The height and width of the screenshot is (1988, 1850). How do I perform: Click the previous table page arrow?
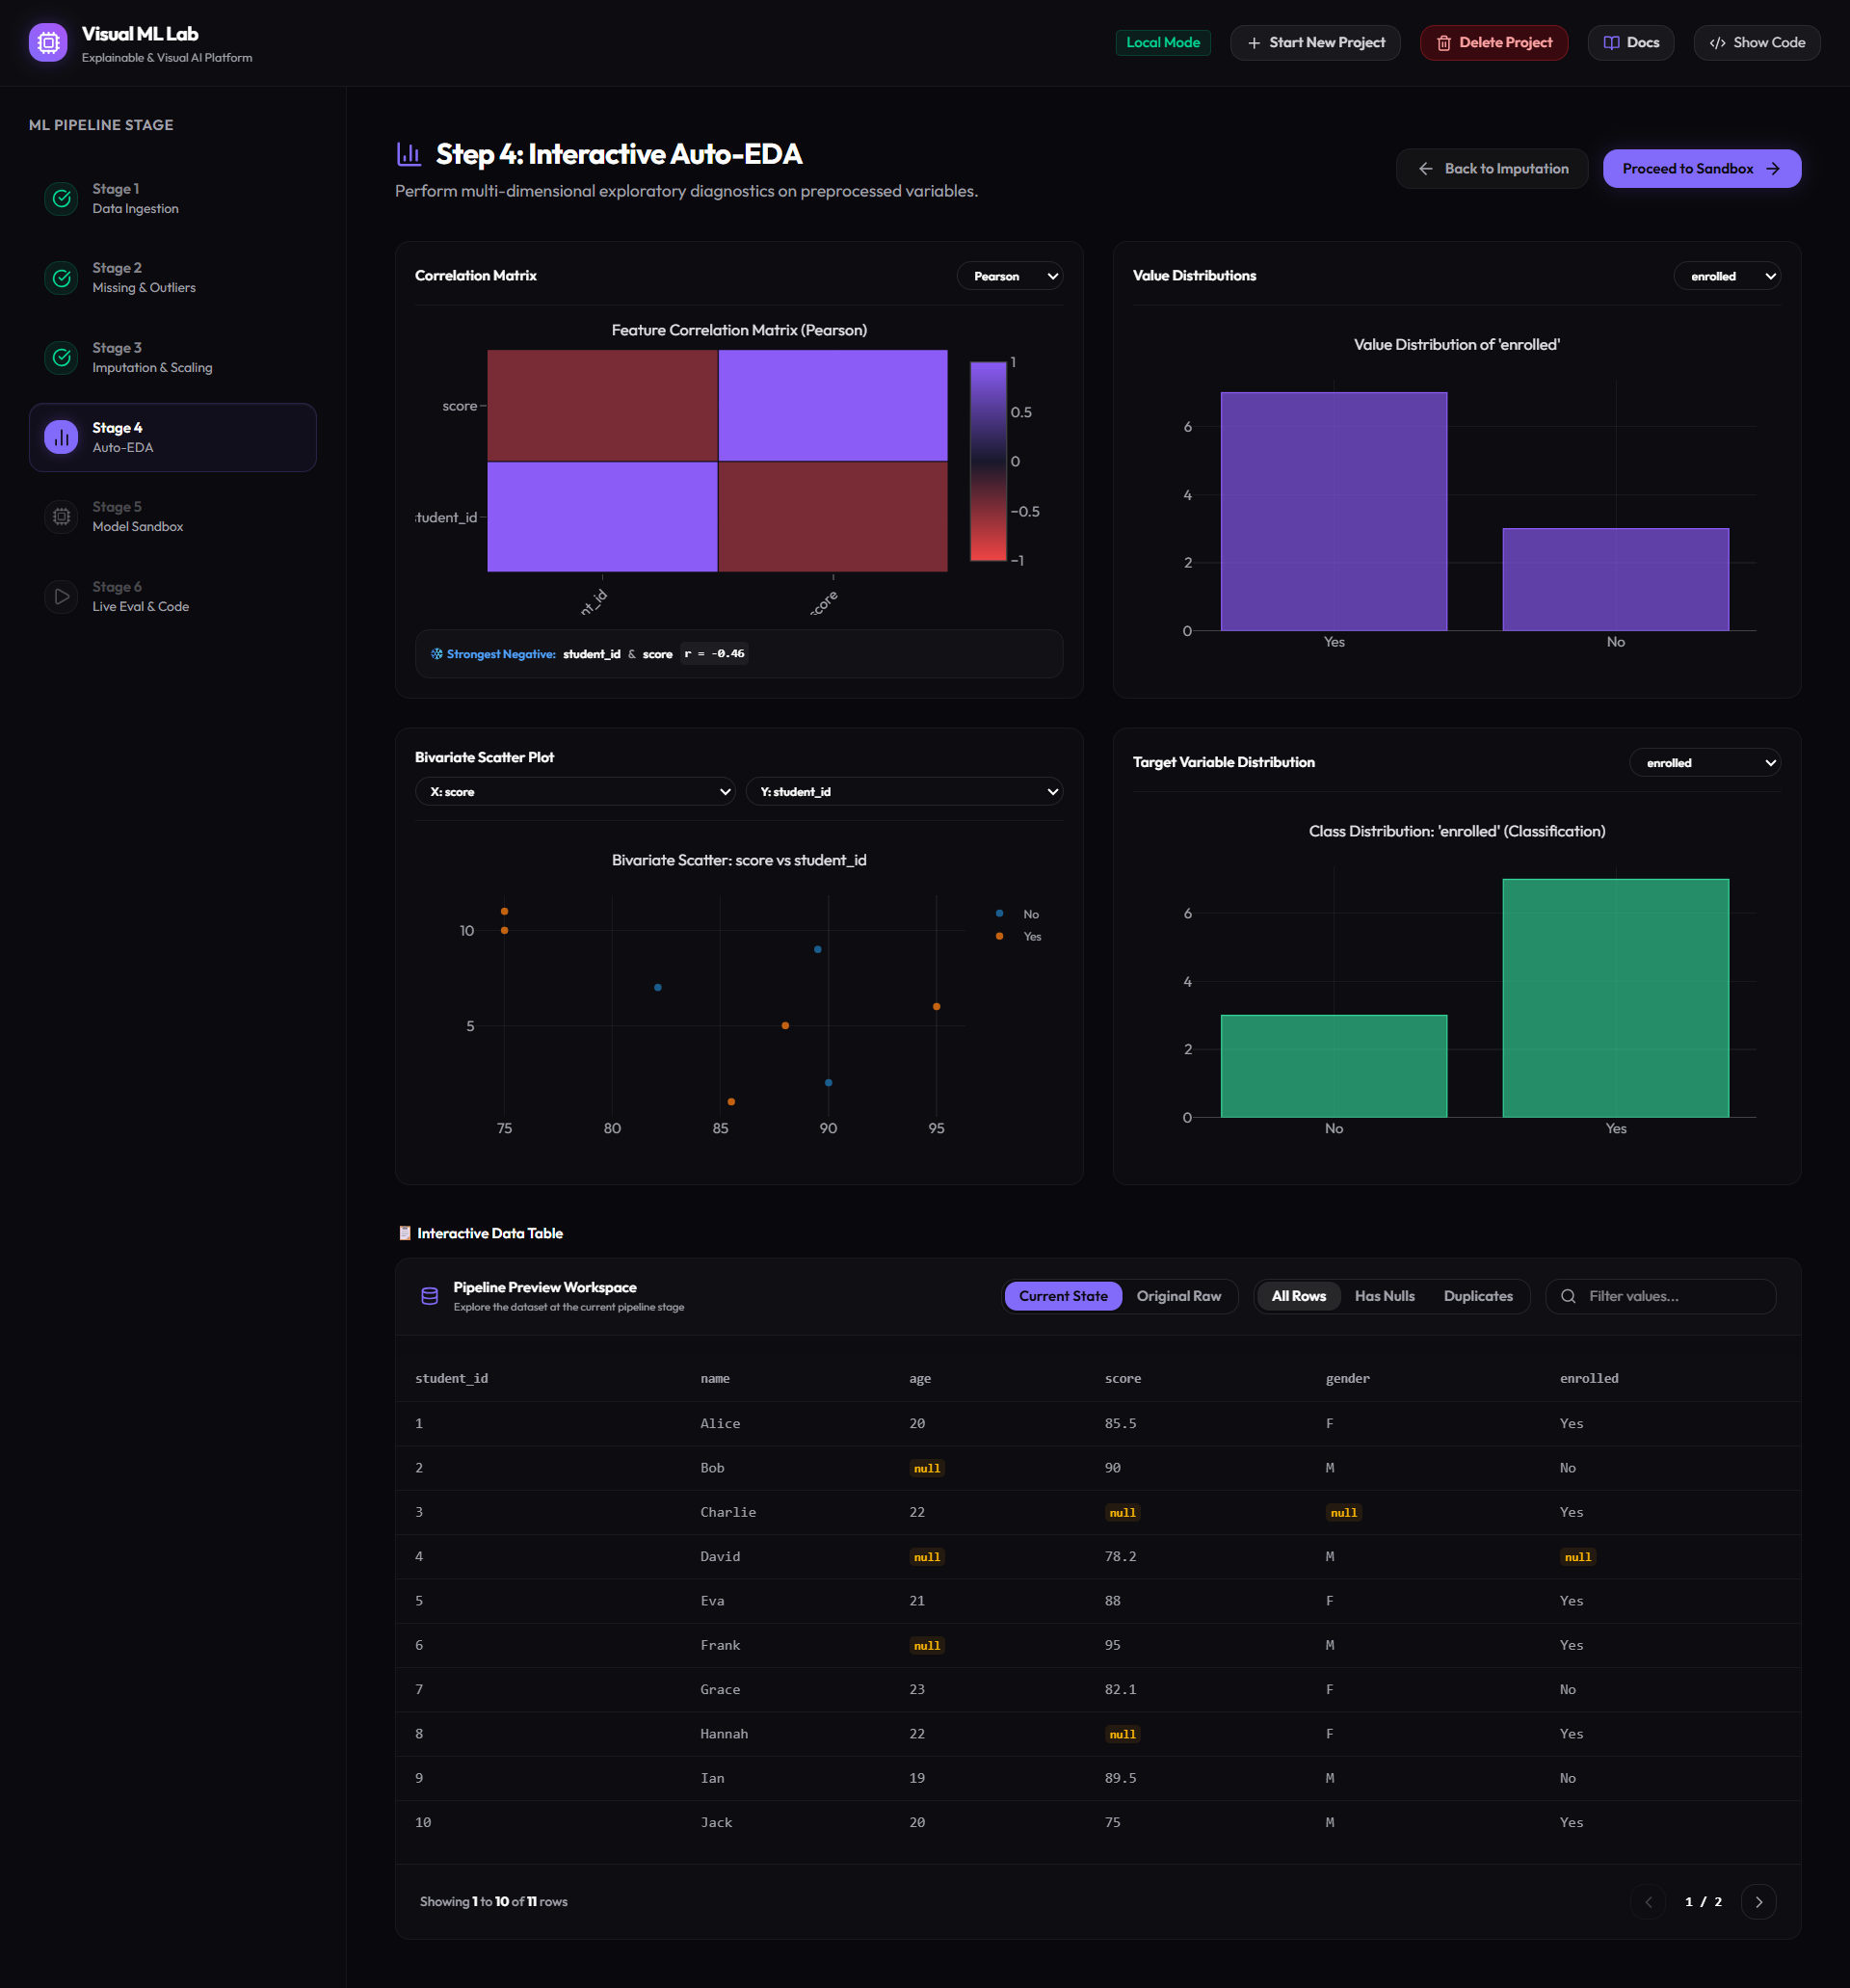click(1648, 1902)
